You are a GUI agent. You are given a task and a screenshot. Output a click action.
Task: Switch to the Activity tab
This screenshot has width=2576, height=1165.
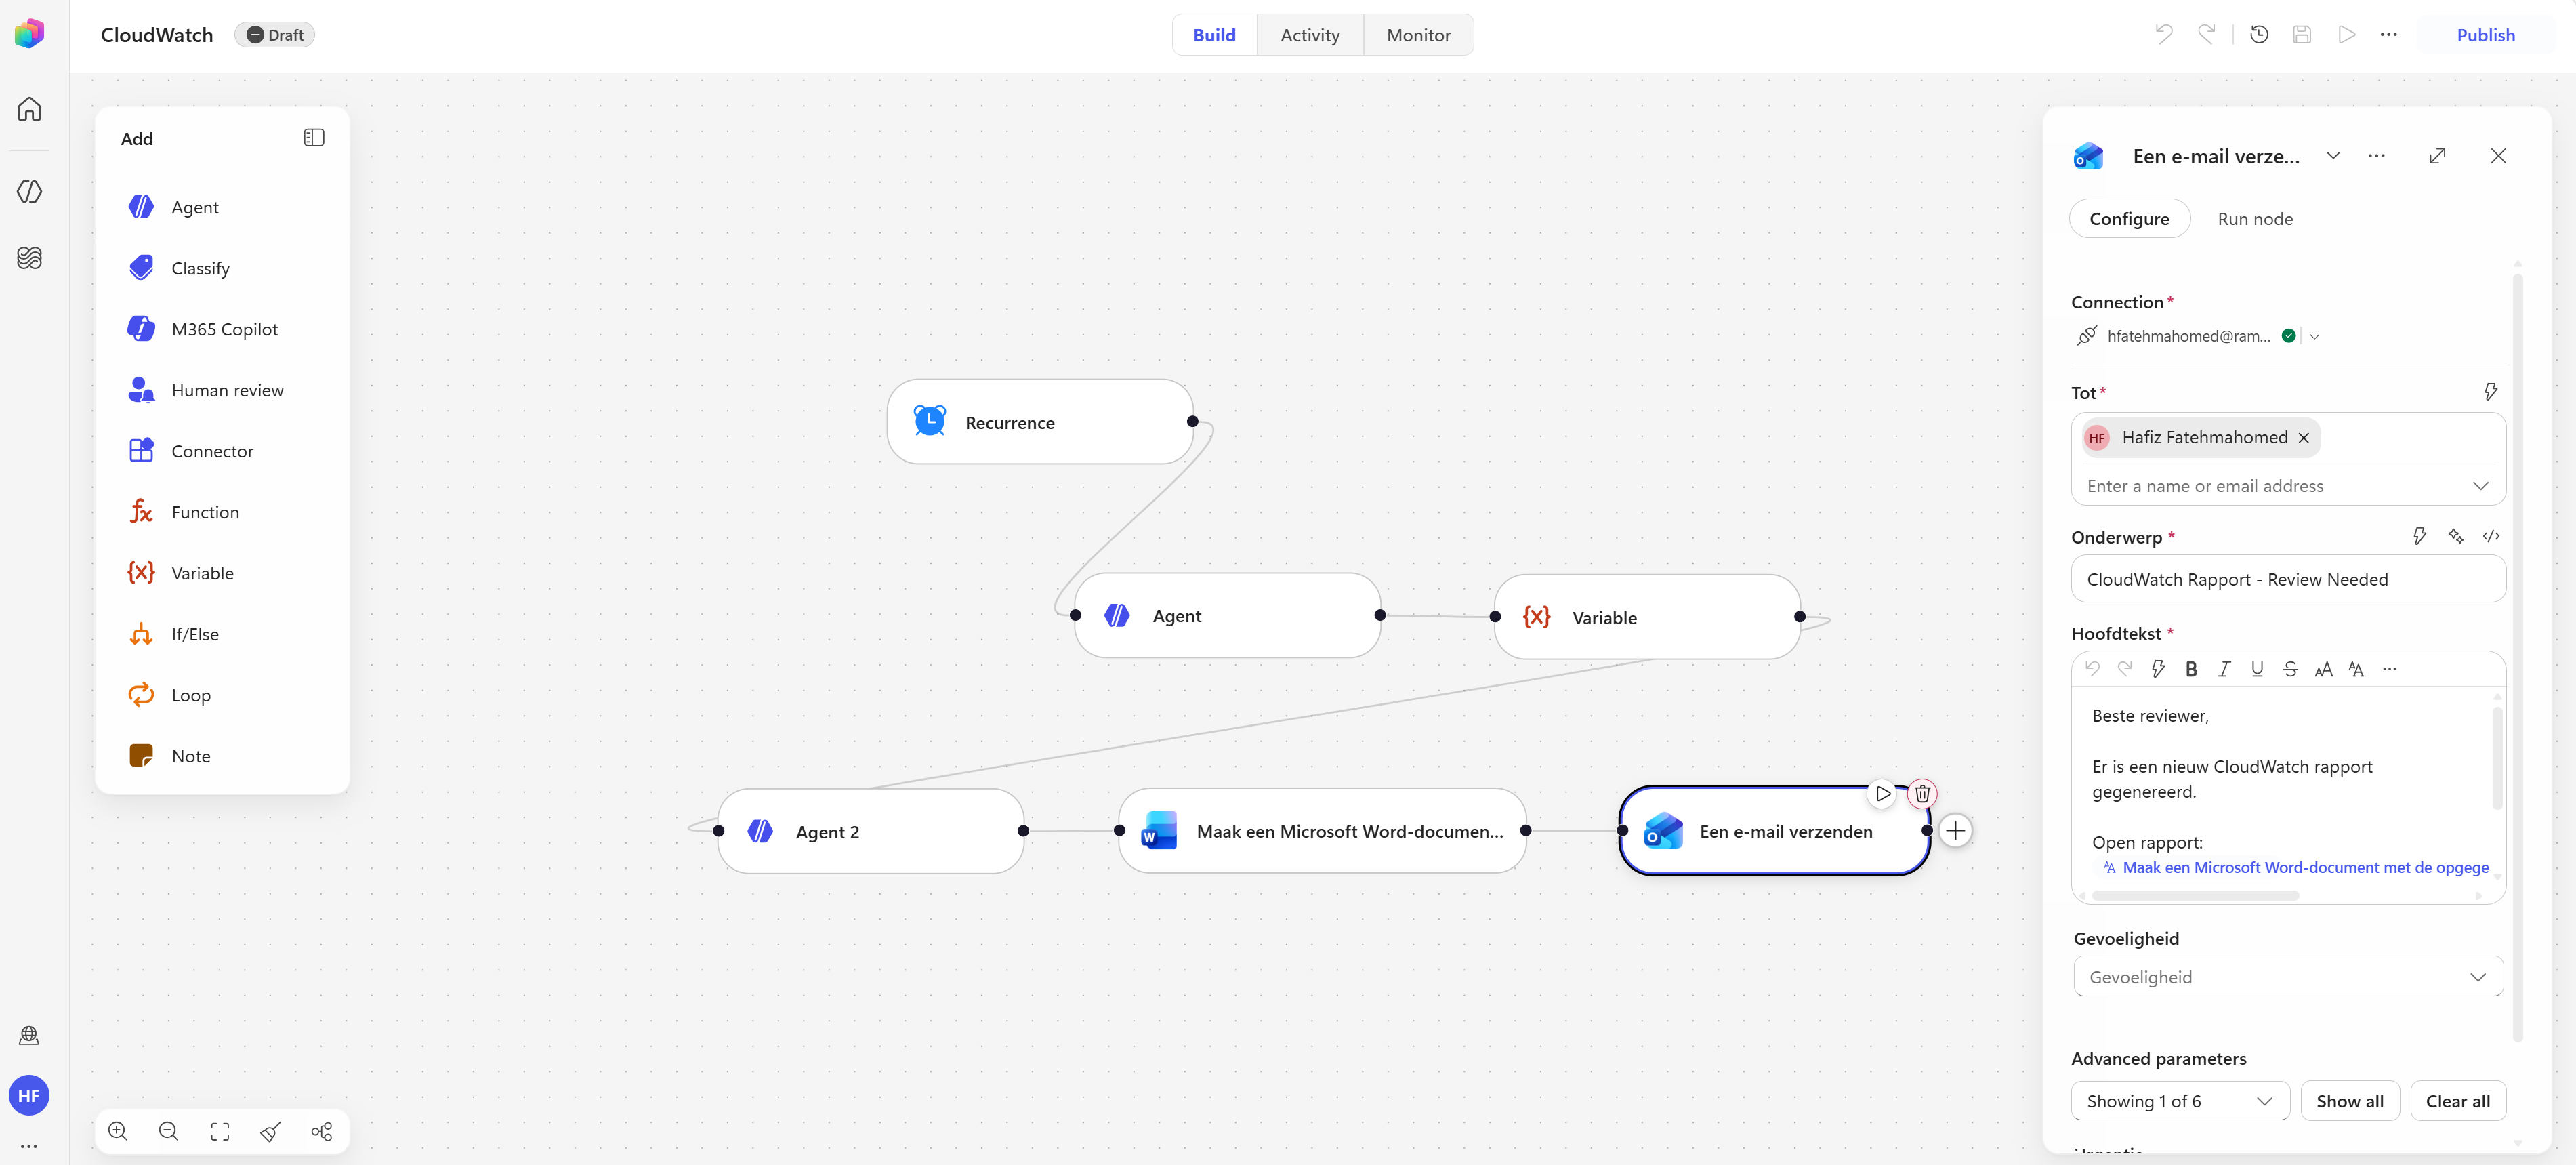[x=1310, y=35]
